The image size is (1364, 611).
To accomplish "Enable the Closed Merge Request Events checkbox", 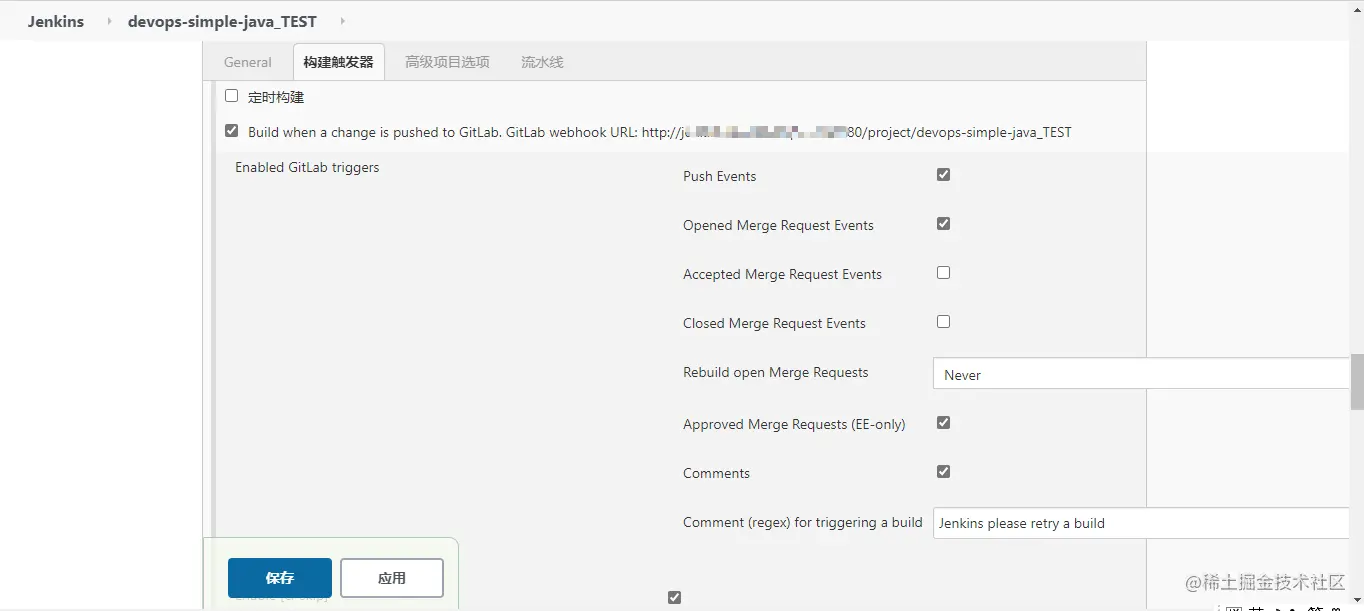I will (x=943, y=322).
